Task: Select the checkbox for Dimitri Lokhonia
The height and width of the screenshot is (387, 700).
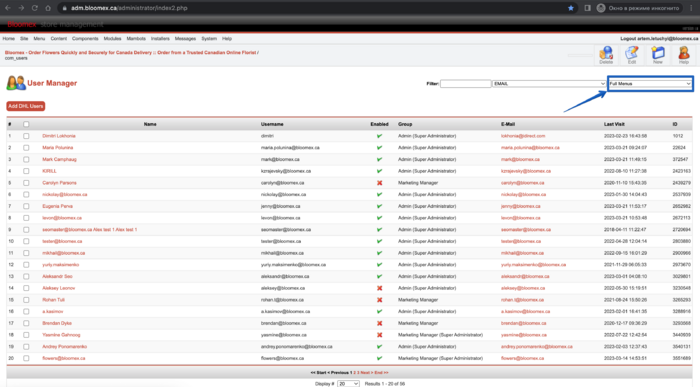Action: tap(26, 136)
